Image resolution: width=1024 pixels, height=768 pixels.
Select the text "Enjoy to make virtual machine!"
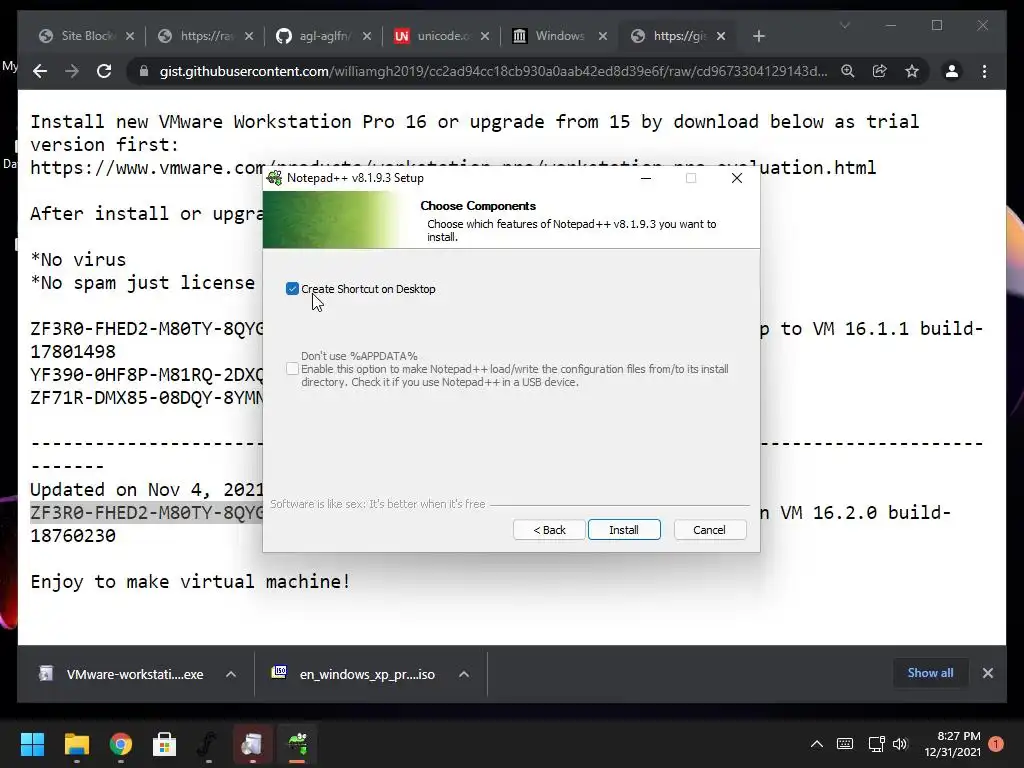(191, 581)
